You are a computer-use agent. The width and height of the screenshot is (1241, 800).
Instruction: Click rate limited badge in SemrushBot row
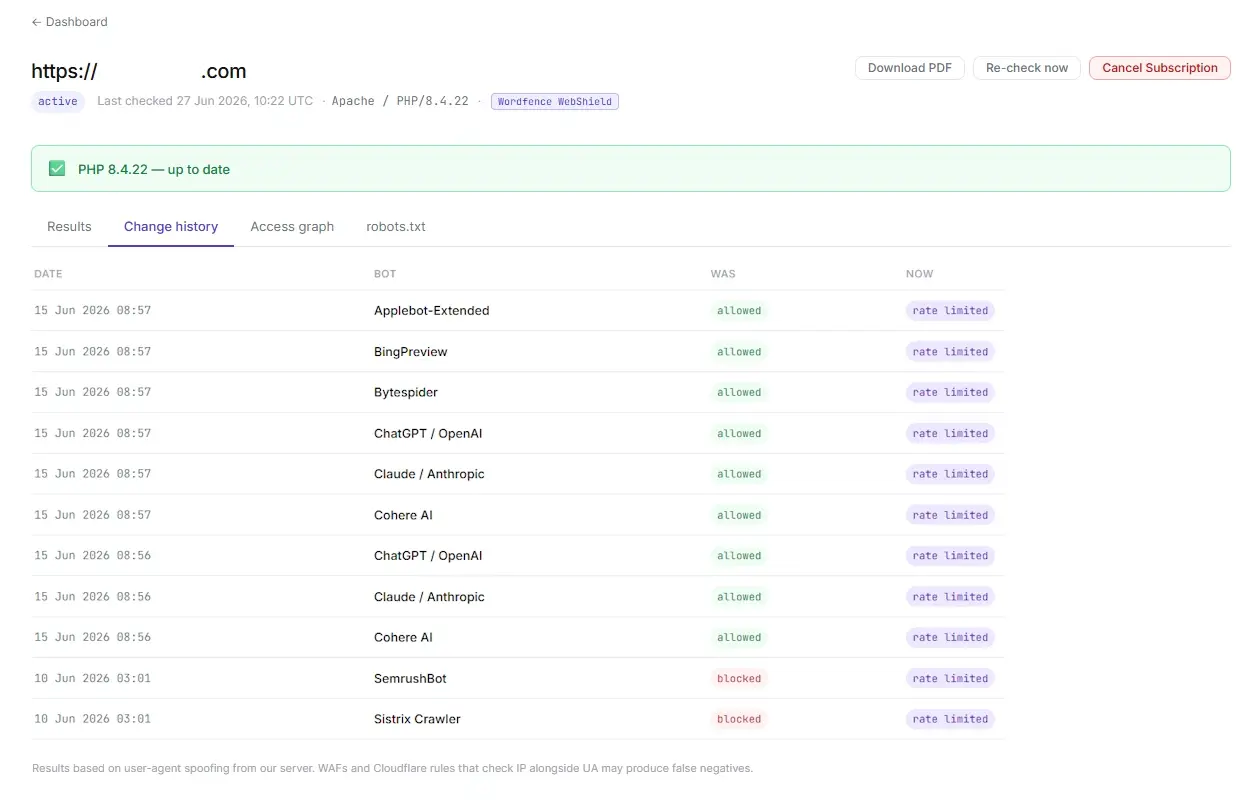950,678
